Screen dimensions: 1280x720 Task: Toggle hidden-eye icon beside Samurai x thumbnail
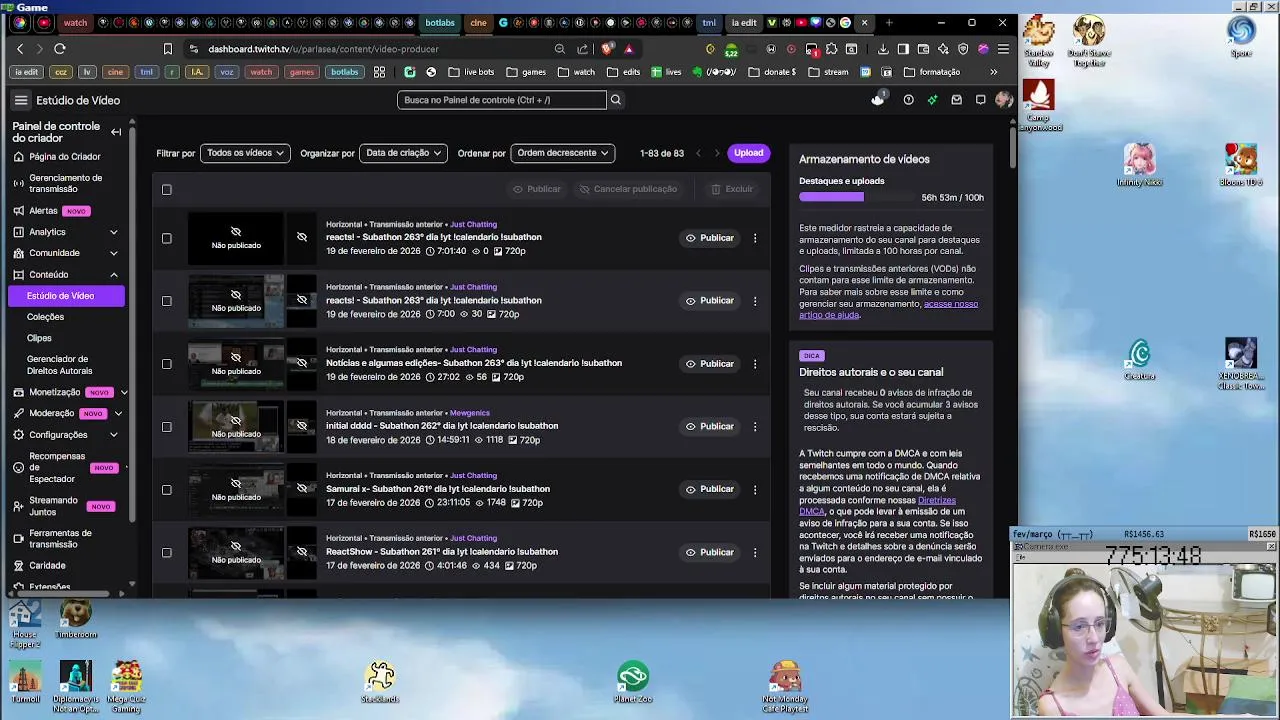click(x=302, y=489)
